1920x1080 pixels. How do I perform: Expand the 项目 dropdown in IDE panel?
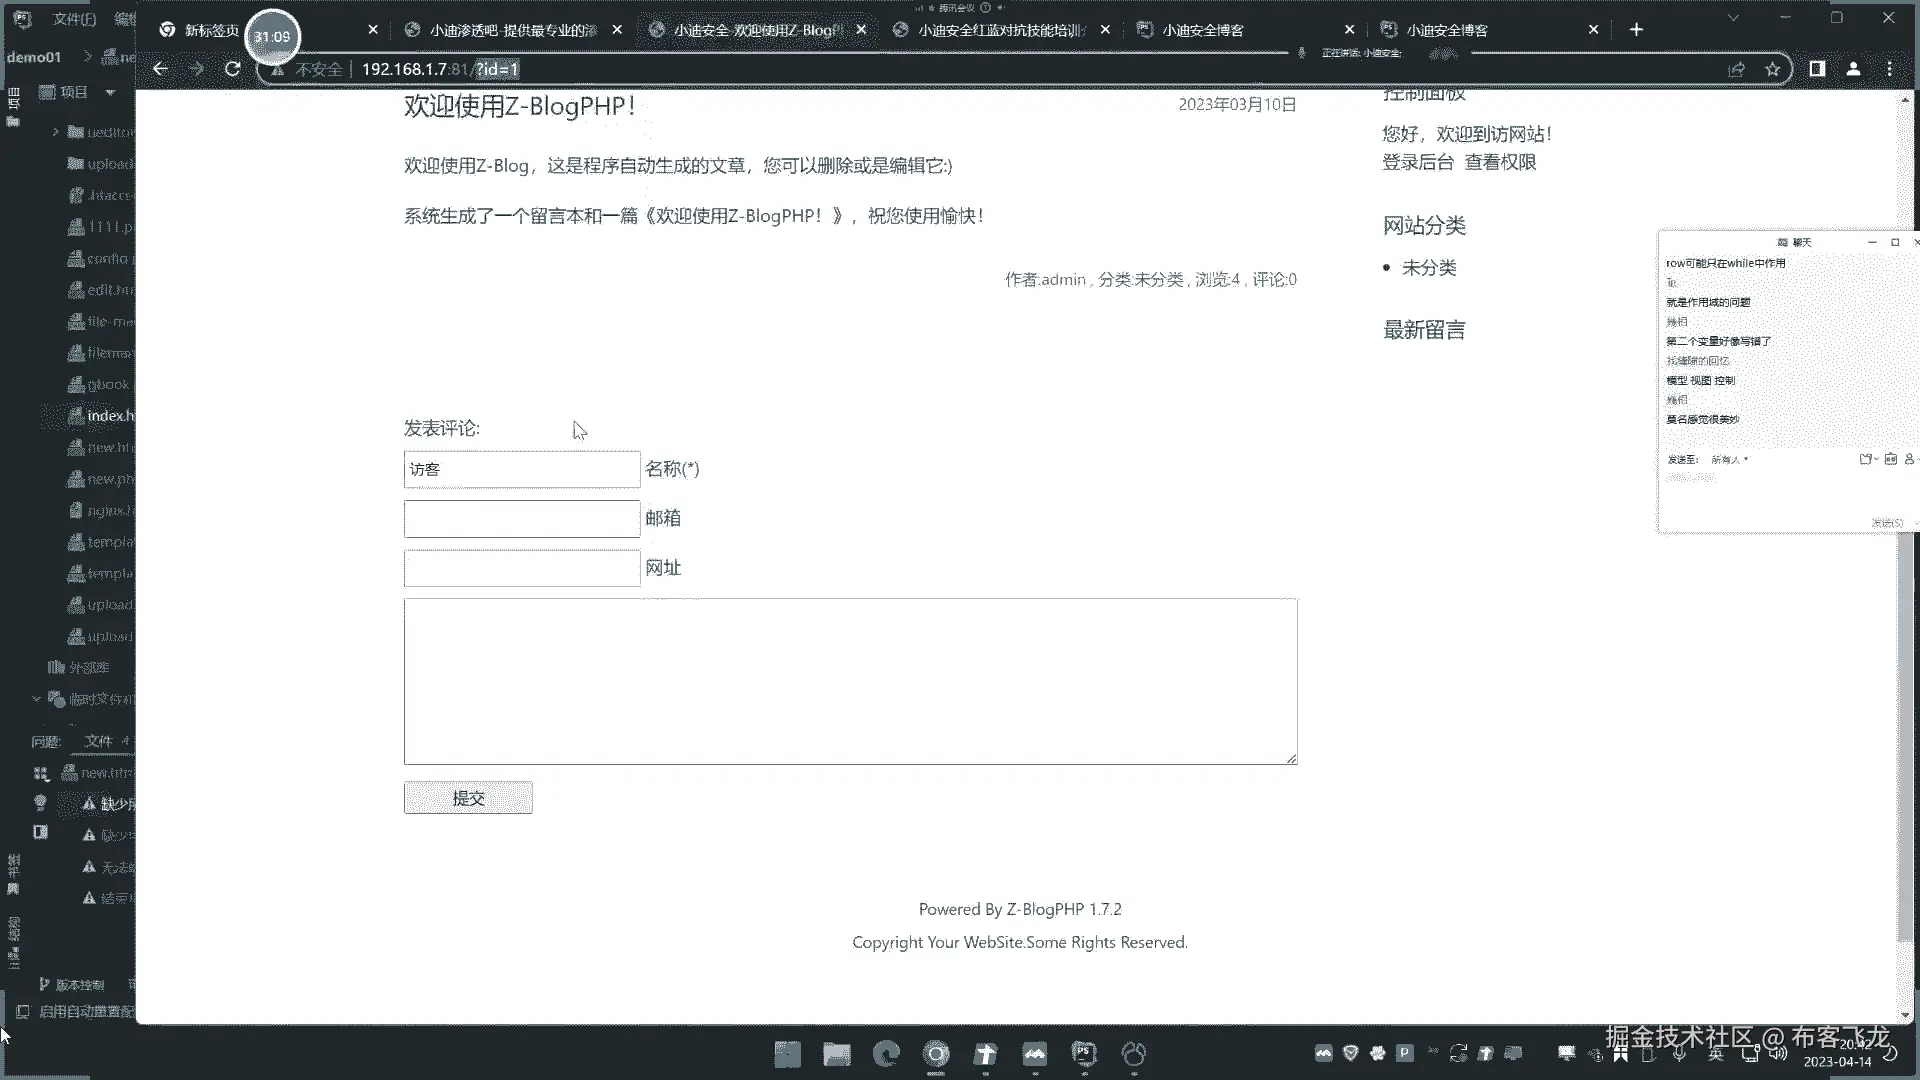(110, 92)
